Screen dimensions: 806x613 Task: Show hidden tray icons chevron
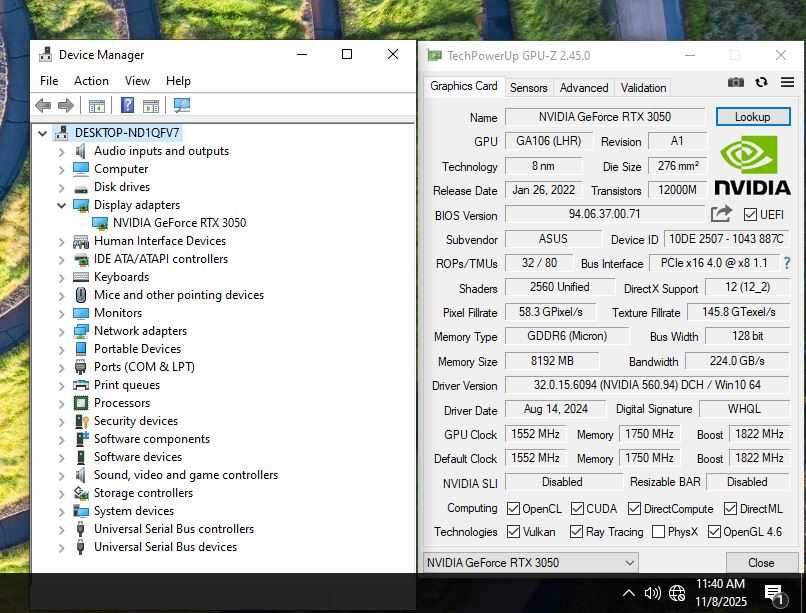pyautogui.click(x=628, y=593)
